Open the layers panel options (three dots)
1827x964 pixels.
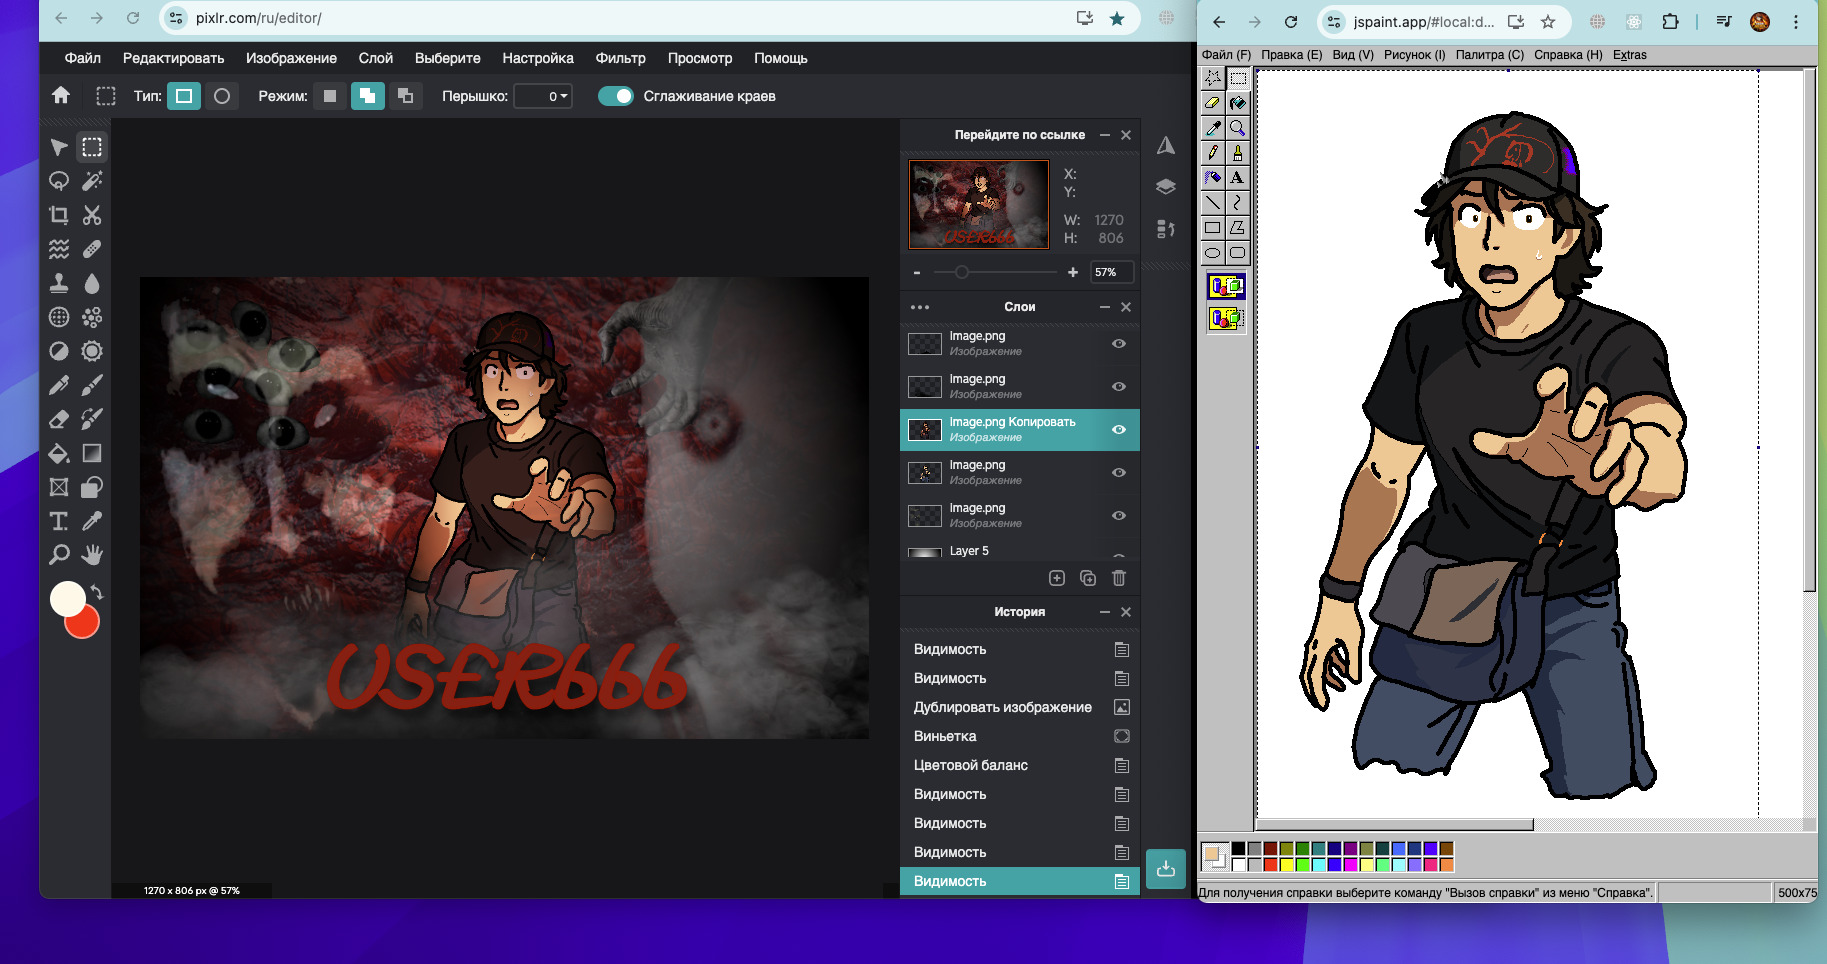(x=920, y=307)
